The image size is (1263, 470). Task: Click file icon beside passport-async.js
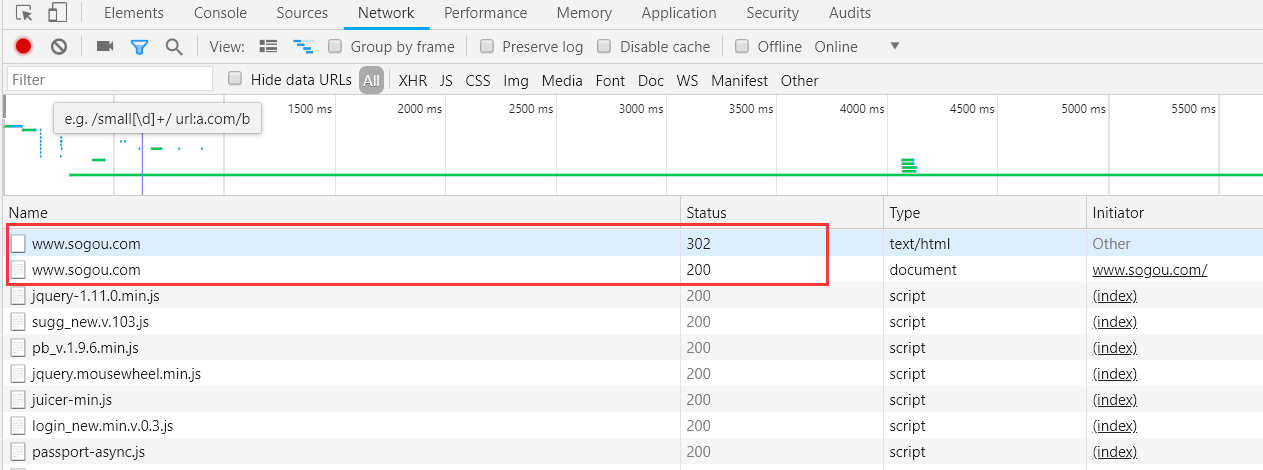[x=18, y=451]
